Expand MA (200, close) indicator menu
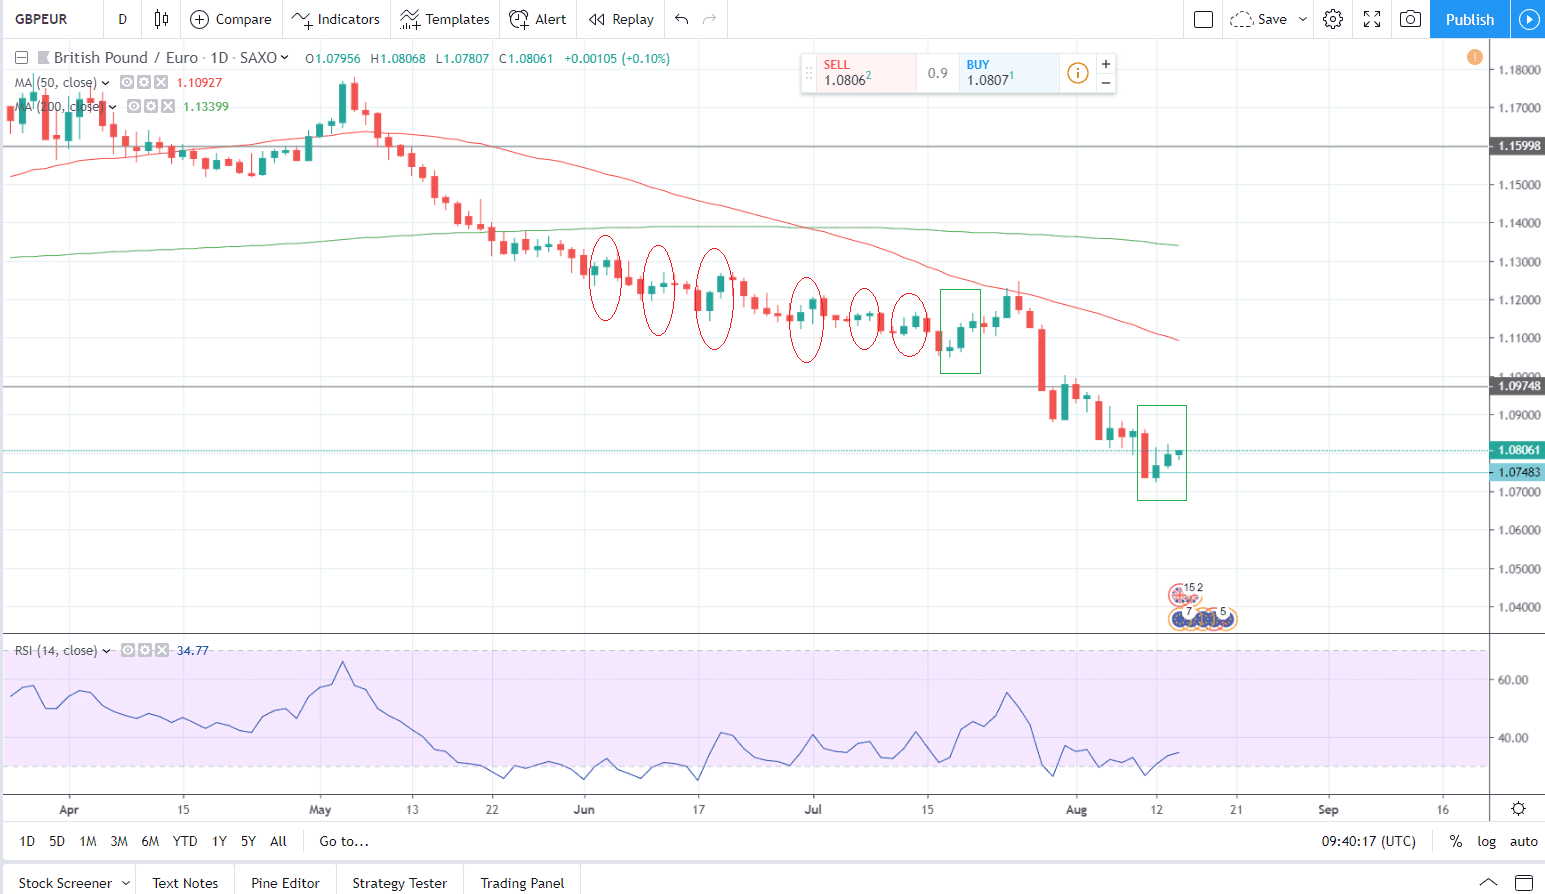Viewport: 1545px width, 894px height. pyautogui.click(x=112, y=107)
